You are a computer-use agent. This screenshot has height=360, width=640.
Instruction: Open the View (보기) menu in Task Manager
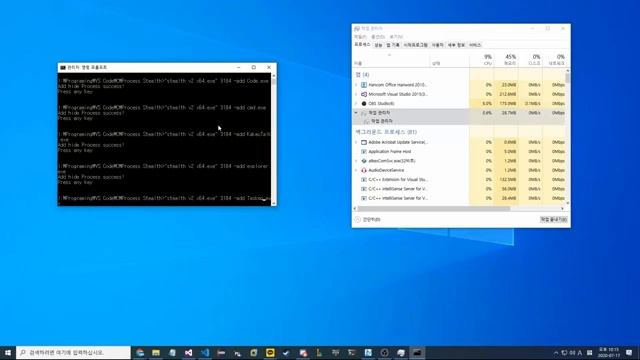(x=396, y=37)
